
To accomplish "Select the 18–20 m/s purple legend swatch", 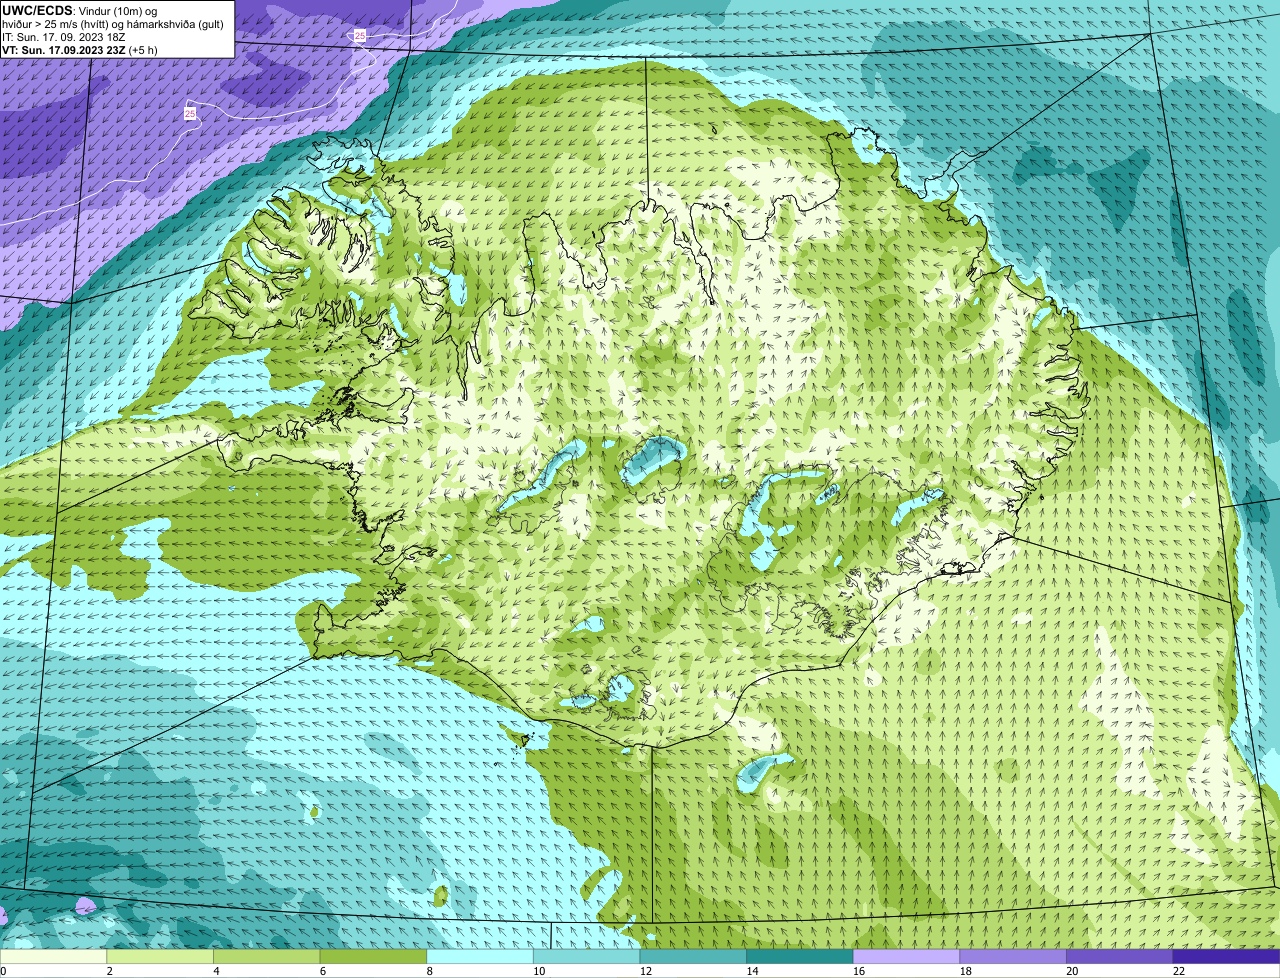I will (x=1013, y=956).
